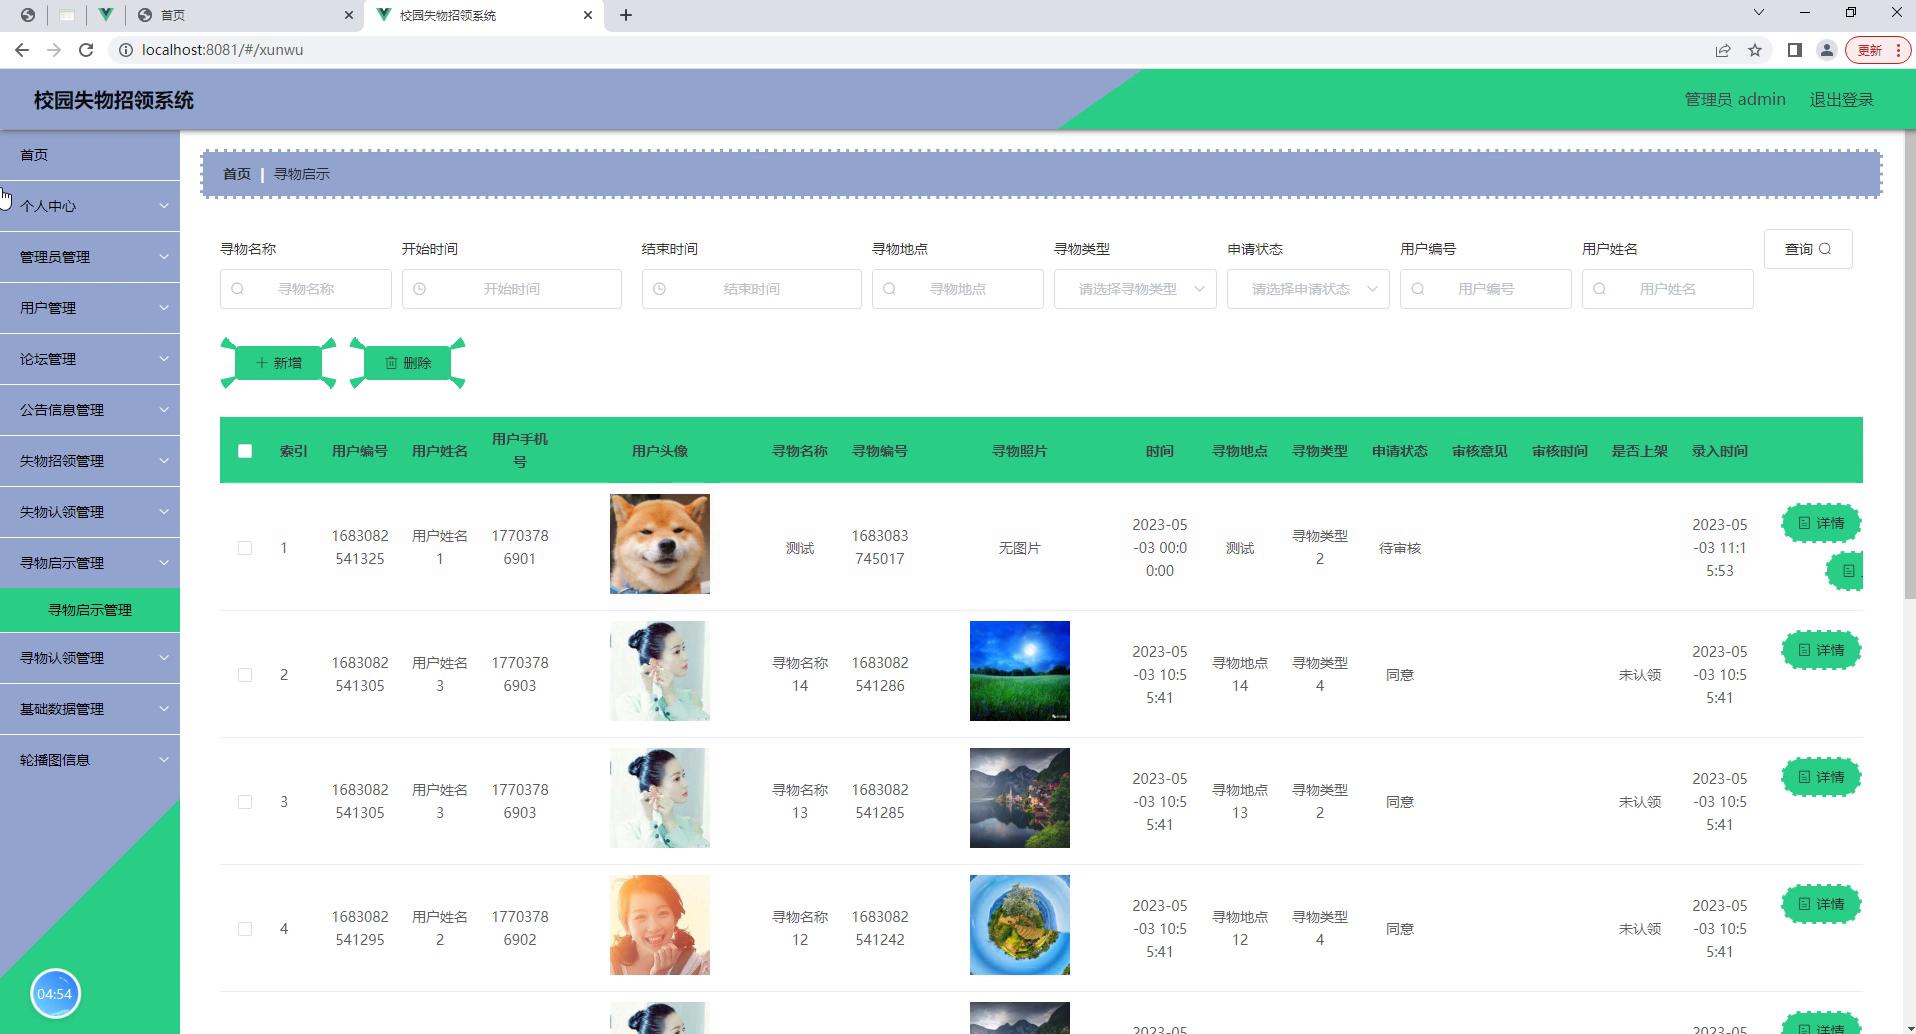Viewport: 1916px width, 1034px height.
Task: Click the small icon button under row 1 详情
Action: coord(1847,571)
